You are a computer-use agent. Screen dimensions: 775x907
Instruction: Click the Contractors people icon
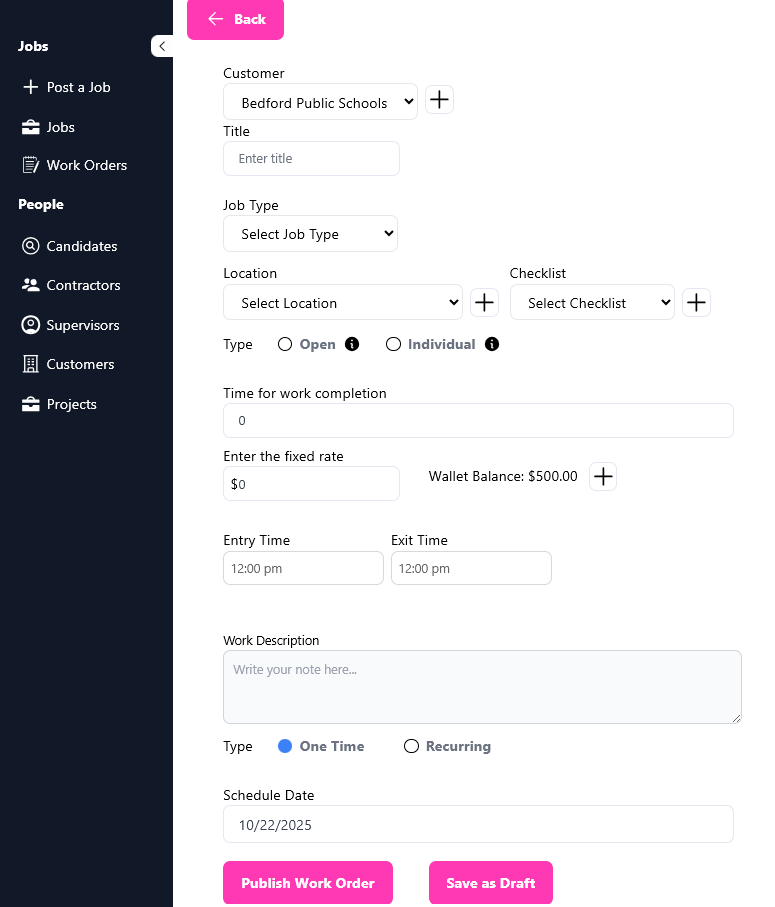pos(31,285)
